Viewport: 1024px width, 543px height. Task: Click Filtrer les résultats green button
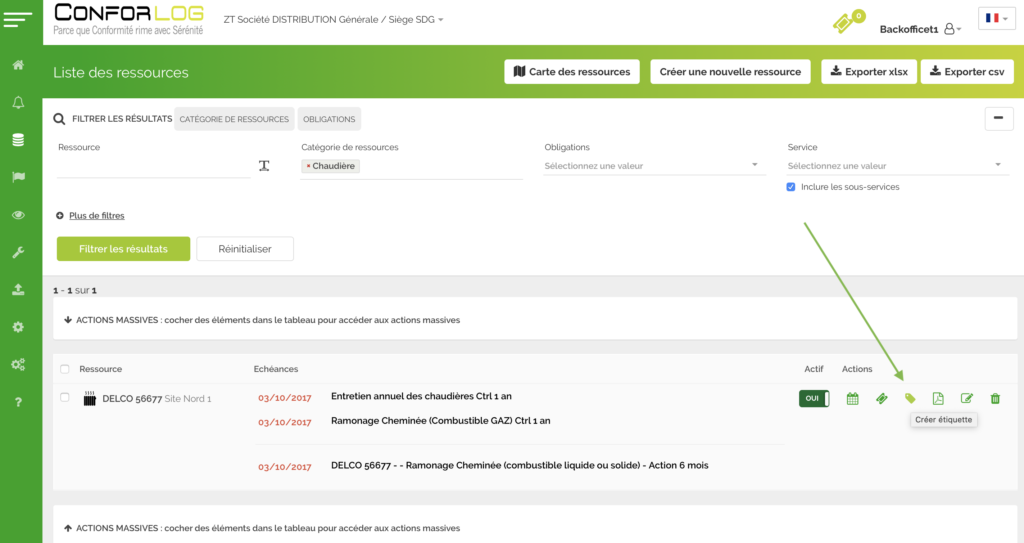123,249
